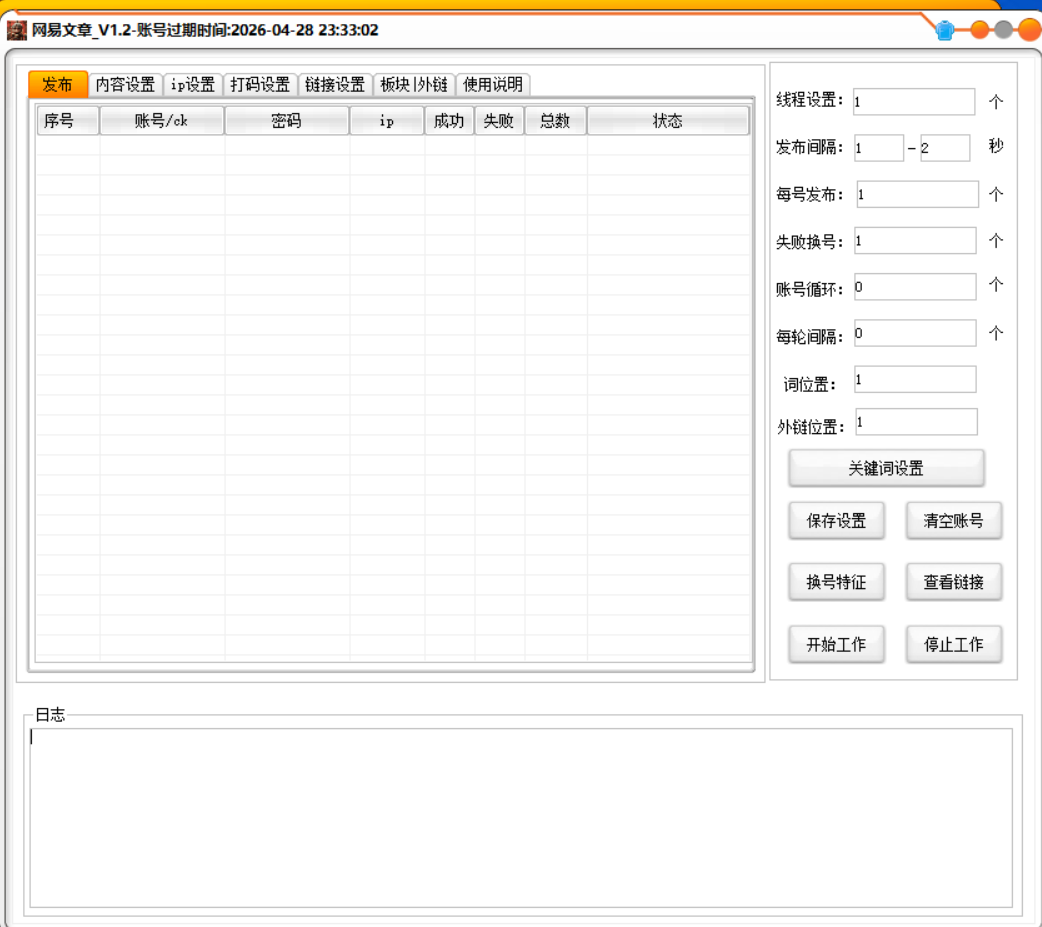This screenshot has width=1042, height=927.
Task: Focus the 词位置 input field
Action: point(915,379)
